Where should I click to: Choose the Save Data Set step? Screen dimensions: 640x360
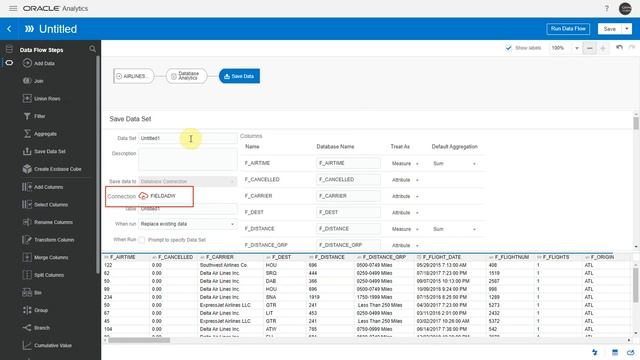44,151
